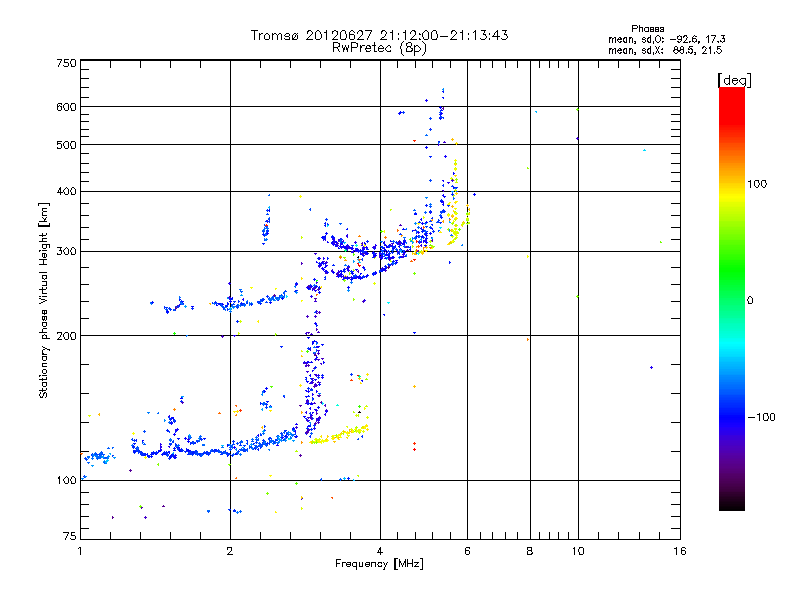800x600 pixels.
Task: Click the y-axis tick label '600'
Action: pyautogui.click(x=66, y=107)
